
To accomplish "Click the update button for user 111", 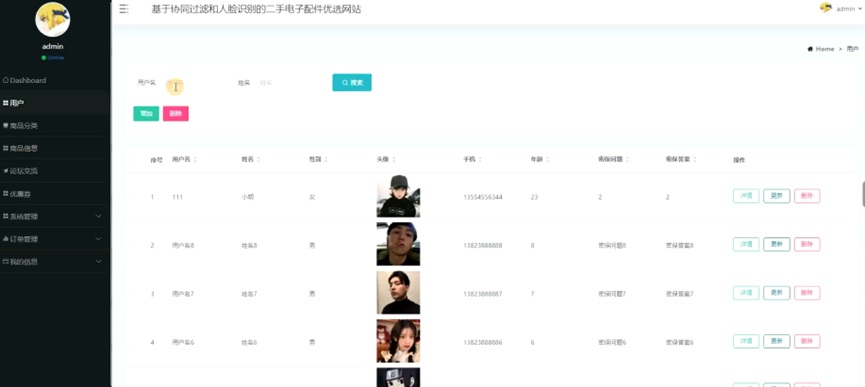I will [x=777, y=196].
